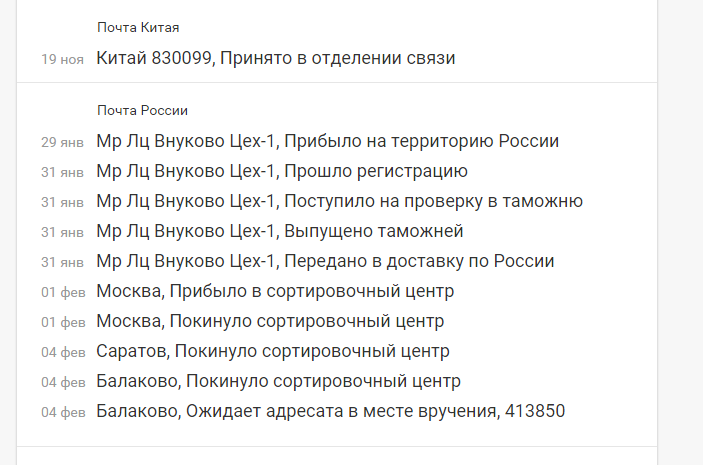Select Балаково, Ожидает адресата в месте вручения
This screenshot has width=703, height=465.
[331, 412]
